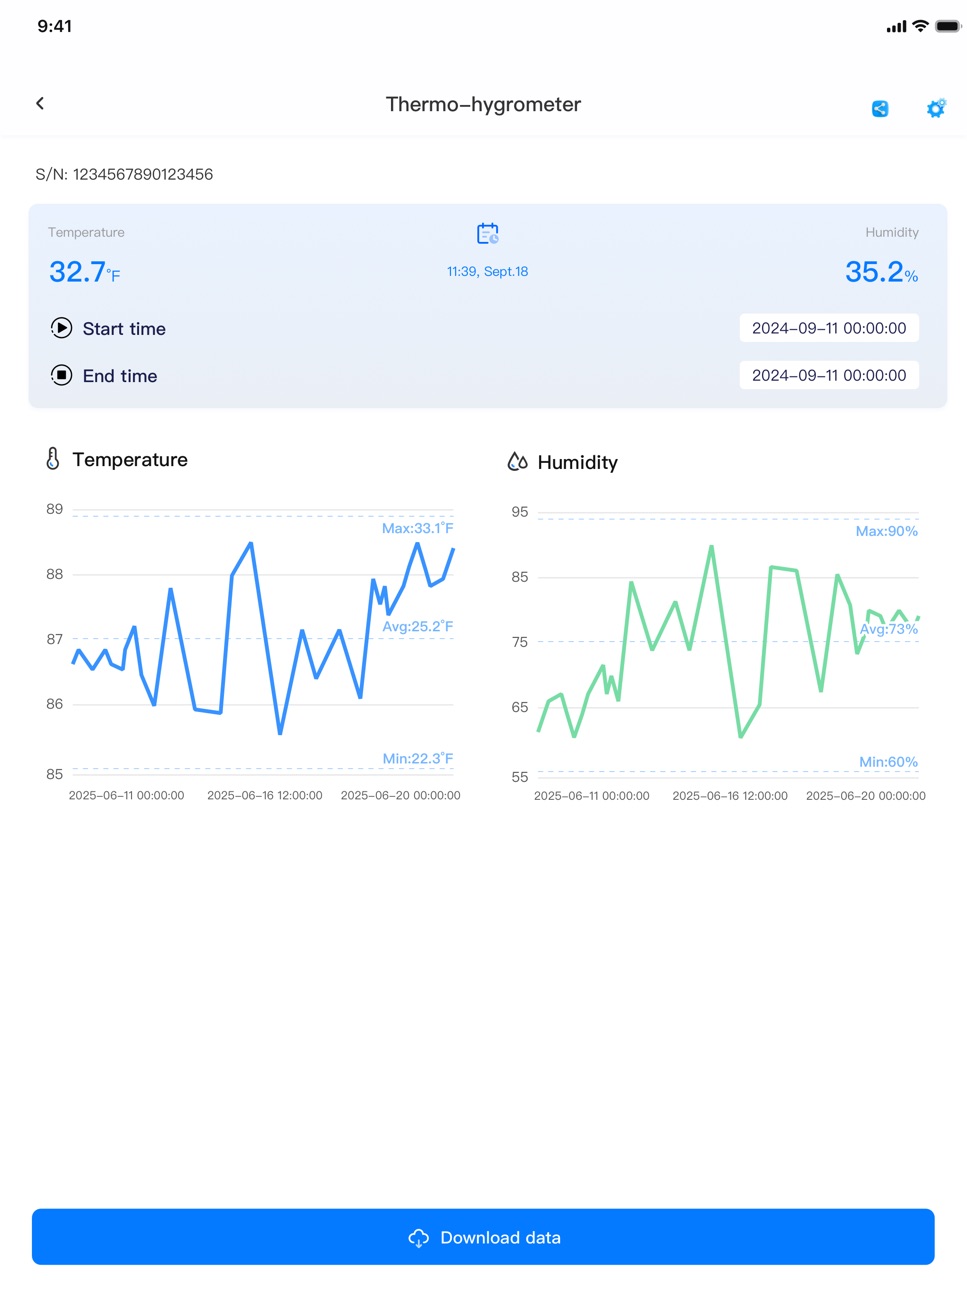This screenshot has width=967, height=1290.
Task: Tap the blue temperature line graph
Action: (263, 638)
